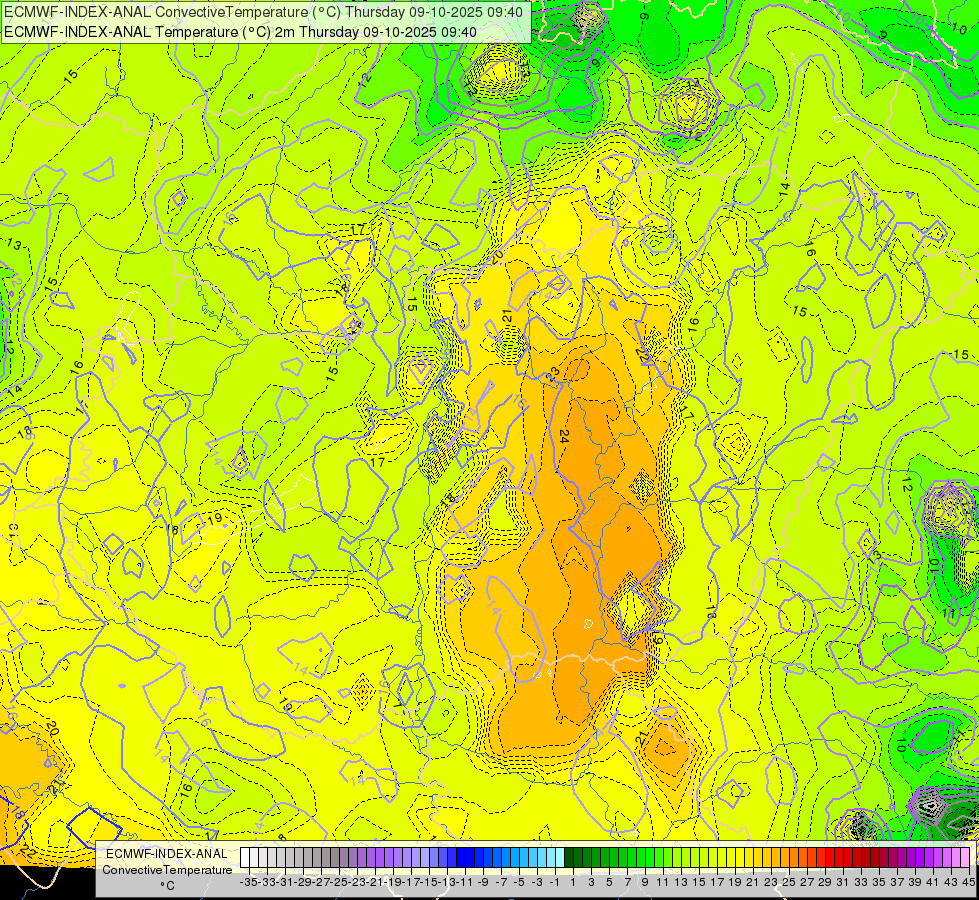Click the legend tick label 1
Viewport: 979px width, 900px height.
(573, 882)
